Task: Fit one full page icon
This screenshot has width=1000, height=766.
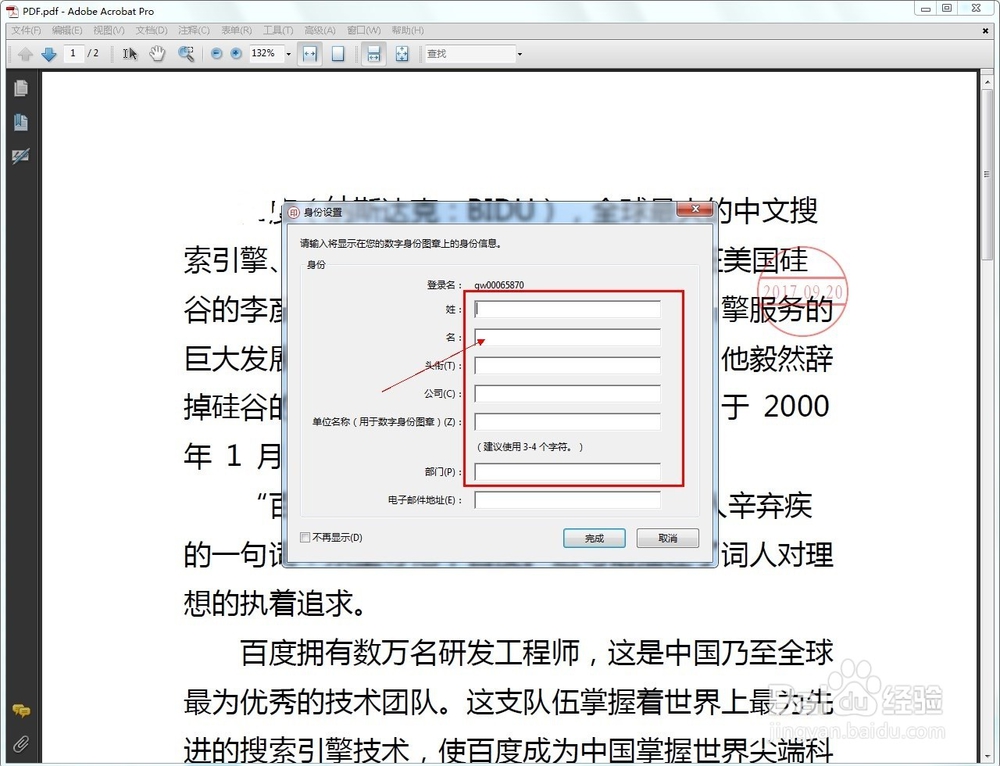Action: click(338, 54)
